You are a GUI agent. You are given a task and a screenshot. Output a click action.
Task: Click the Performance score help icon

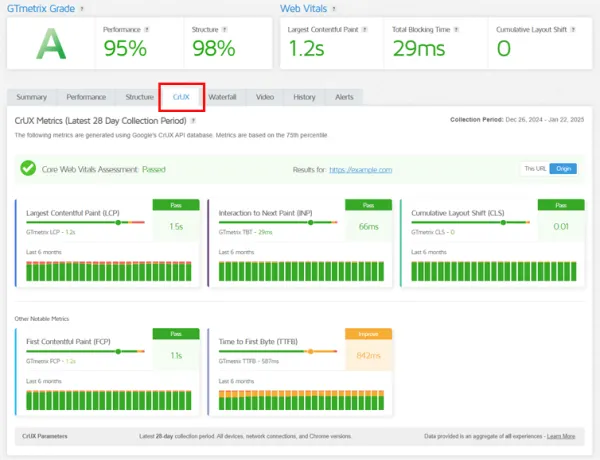147,29
